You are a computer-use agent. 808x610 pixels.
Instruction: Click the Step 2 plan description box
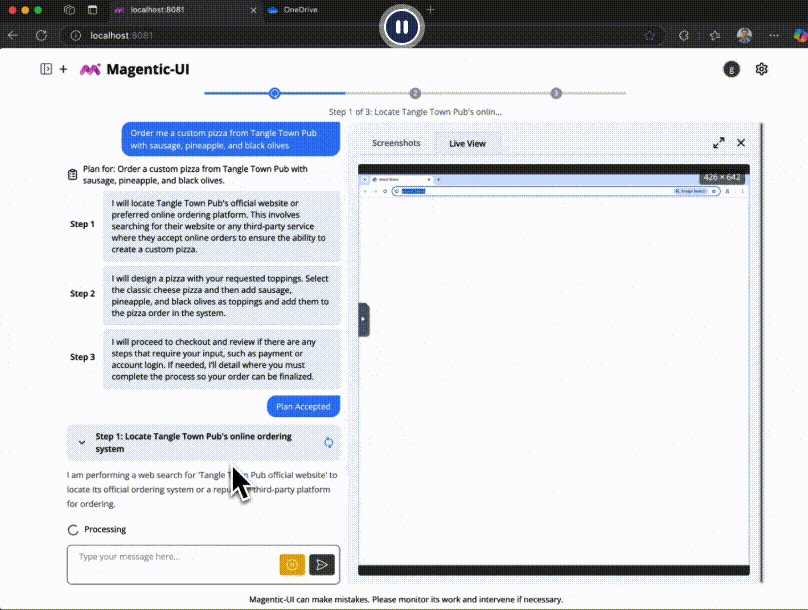pyautogui.click(x=222, y=296)
